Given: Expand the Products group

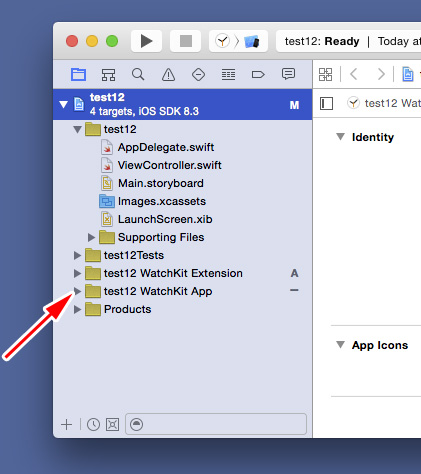Looking at the screenshot, I should (x=77, y=309).
